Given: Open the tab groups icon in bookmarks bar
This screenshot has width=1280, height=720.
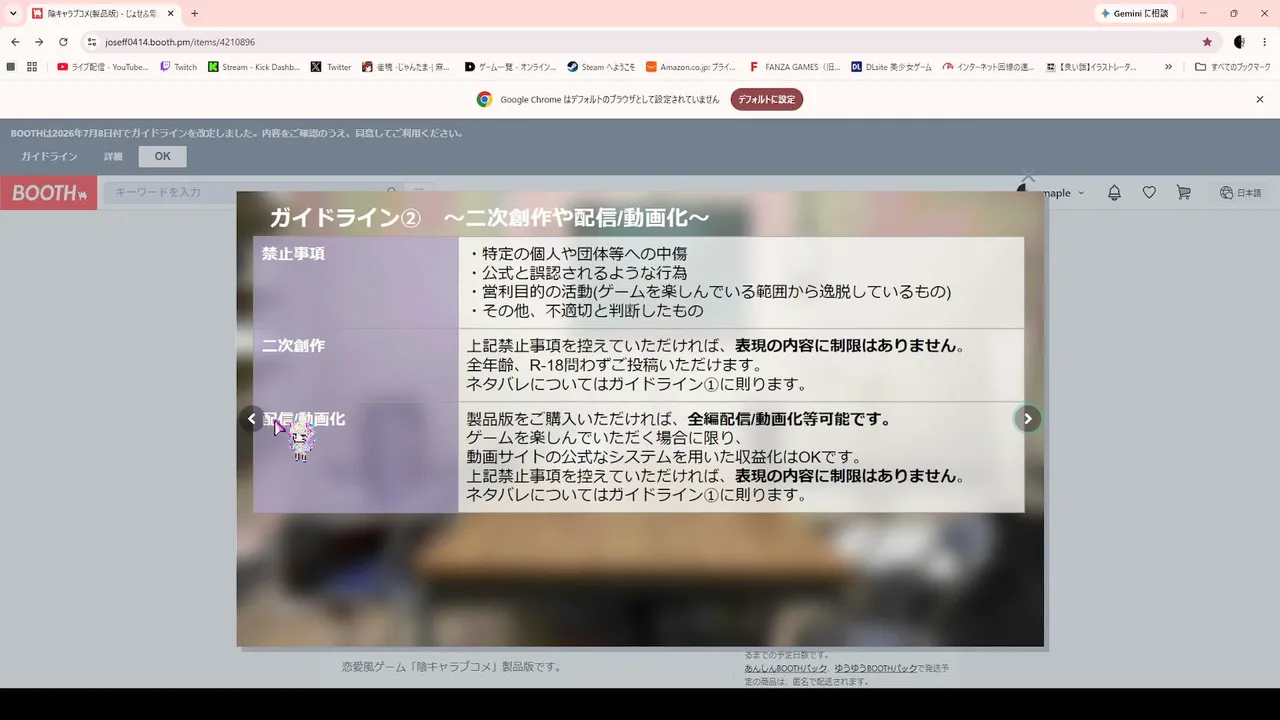Looking at the screenshot, I should coord(11,67).
